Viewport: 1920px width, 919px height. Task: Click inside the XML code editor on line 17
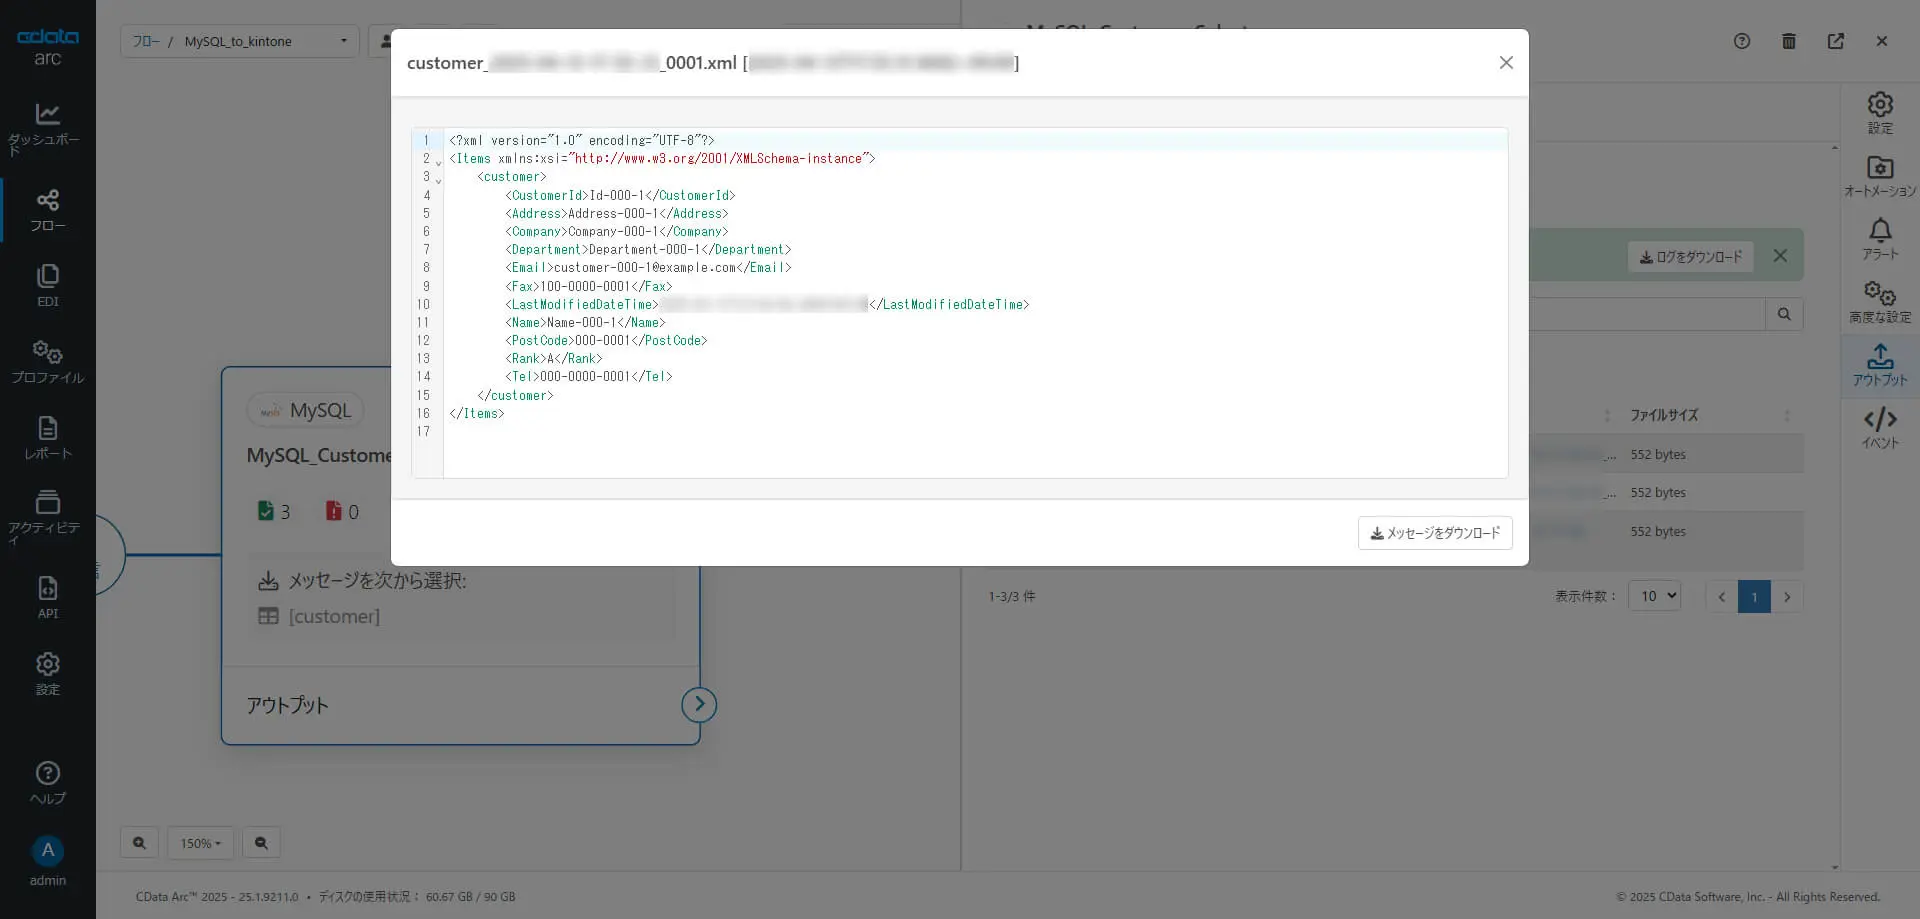coord(975,432)
